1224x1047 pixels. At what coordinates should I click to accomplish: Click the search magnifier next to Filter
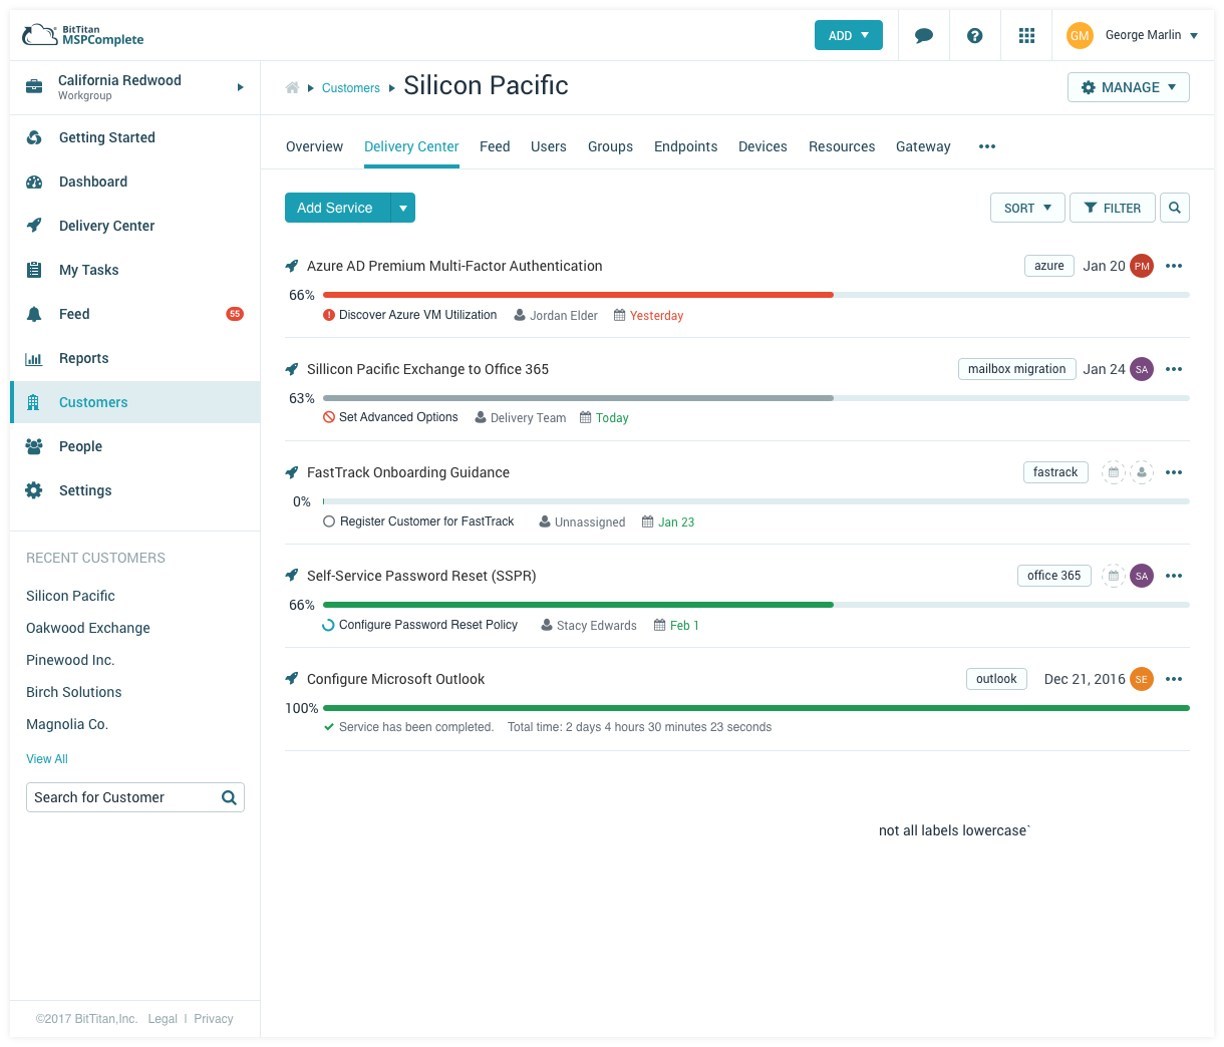pyautogui.click(x=1175, y=207)
